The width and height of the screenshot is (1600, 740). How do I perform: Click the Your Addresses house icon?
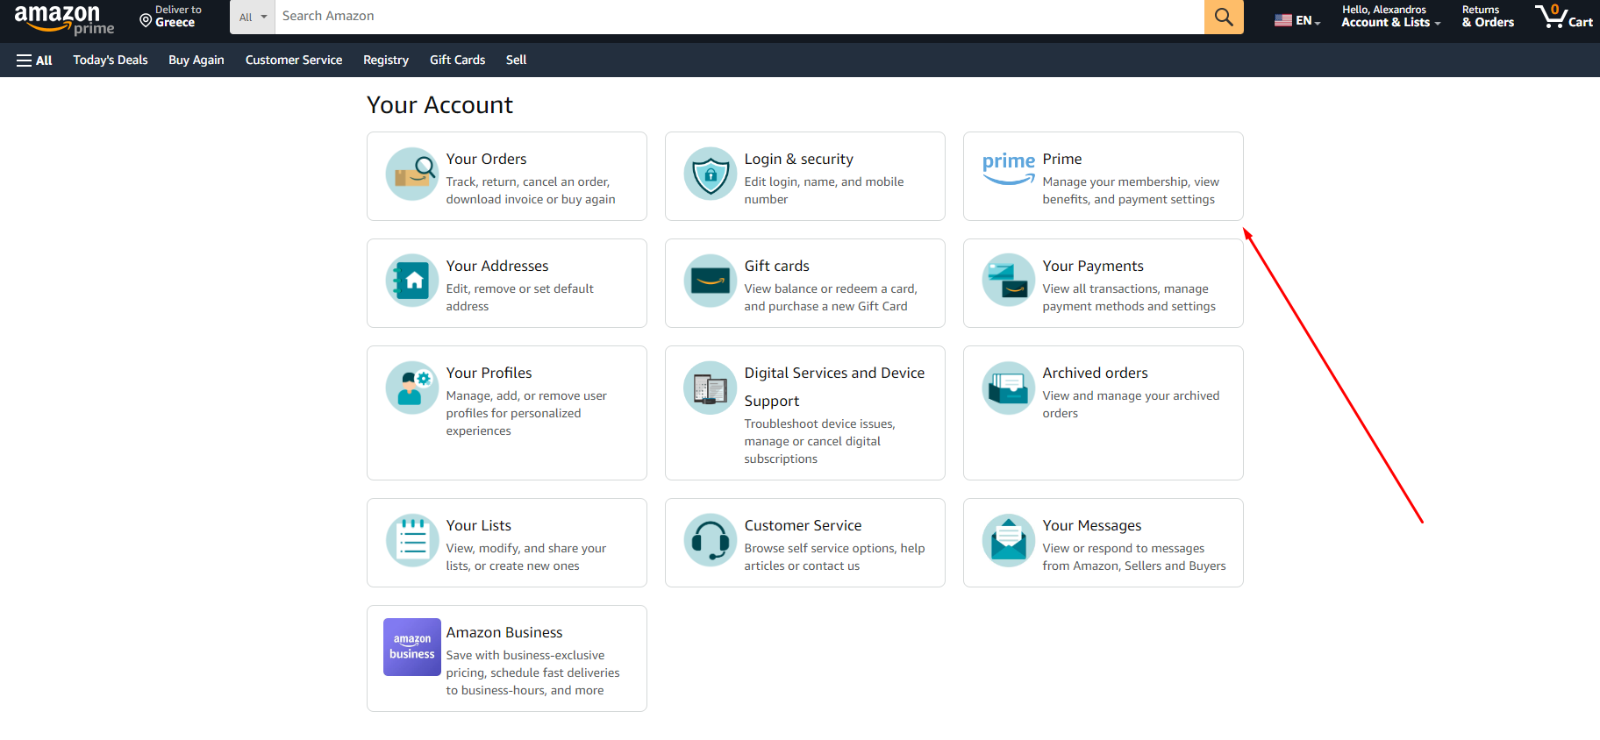click(x=412, y=281)
